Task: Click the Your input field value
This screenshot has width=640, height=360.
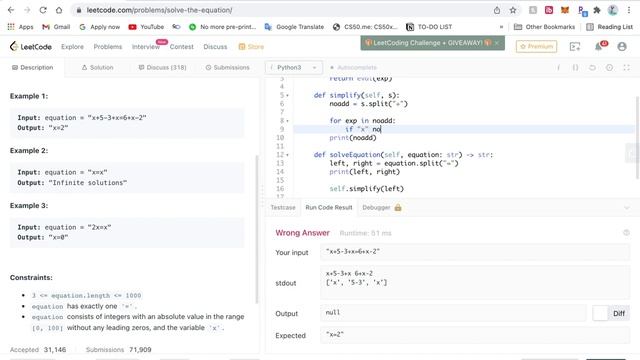Action: coord(475,252)
